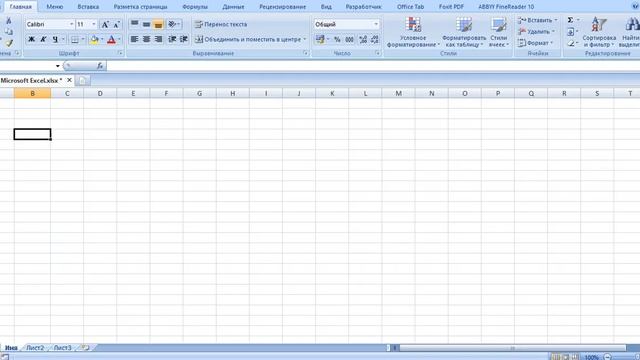Align text to middle of cell

point(146,24)
